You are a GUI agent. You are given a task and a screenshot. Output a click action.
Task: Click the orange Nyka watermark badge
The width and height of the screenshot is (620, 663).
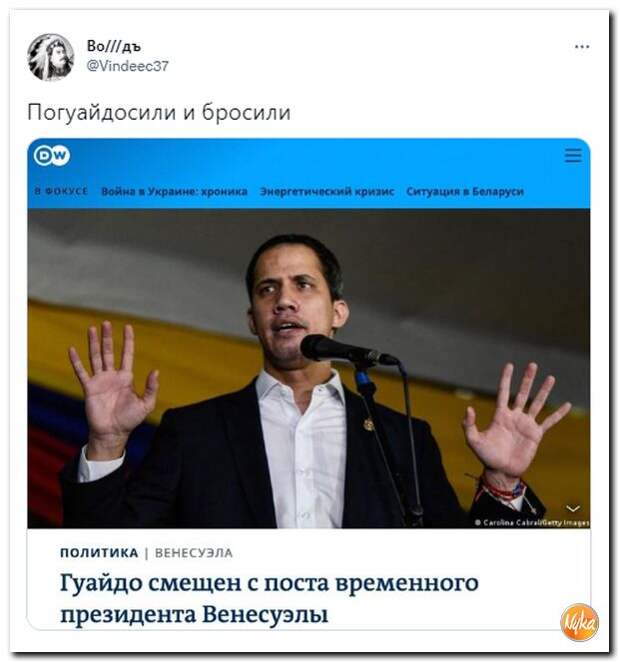[579, 622]
